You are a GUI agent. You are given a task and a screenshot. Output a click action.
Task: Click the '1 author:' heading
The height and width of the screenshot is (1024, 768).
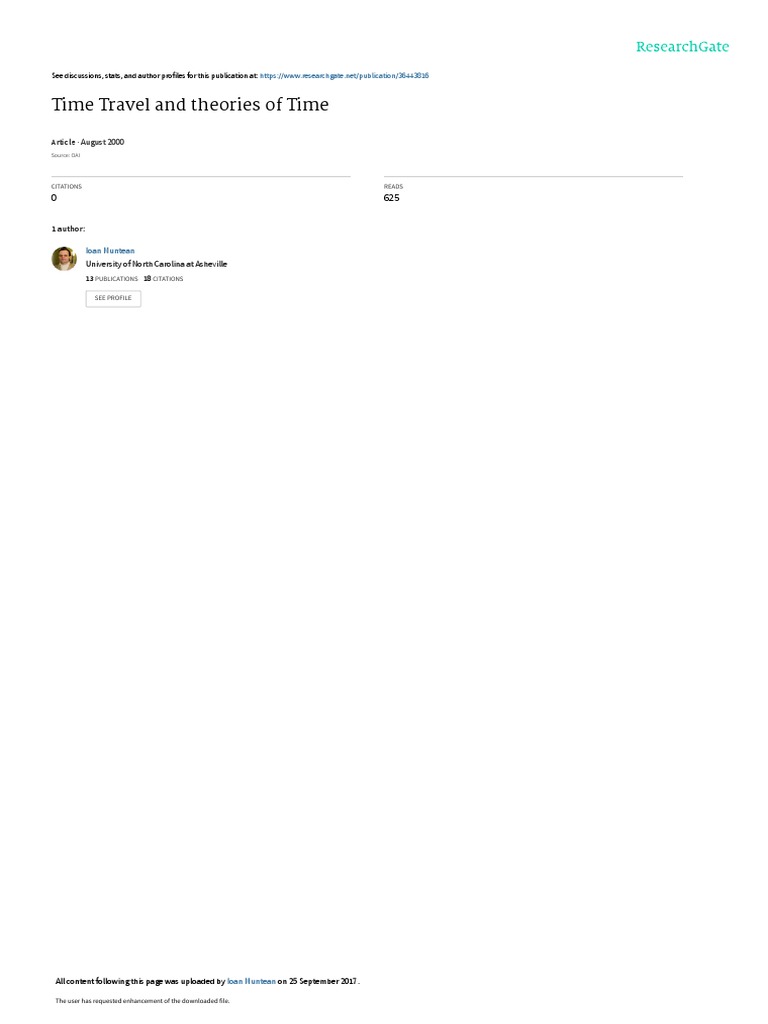pyautogui.click(x=68, y=229)
